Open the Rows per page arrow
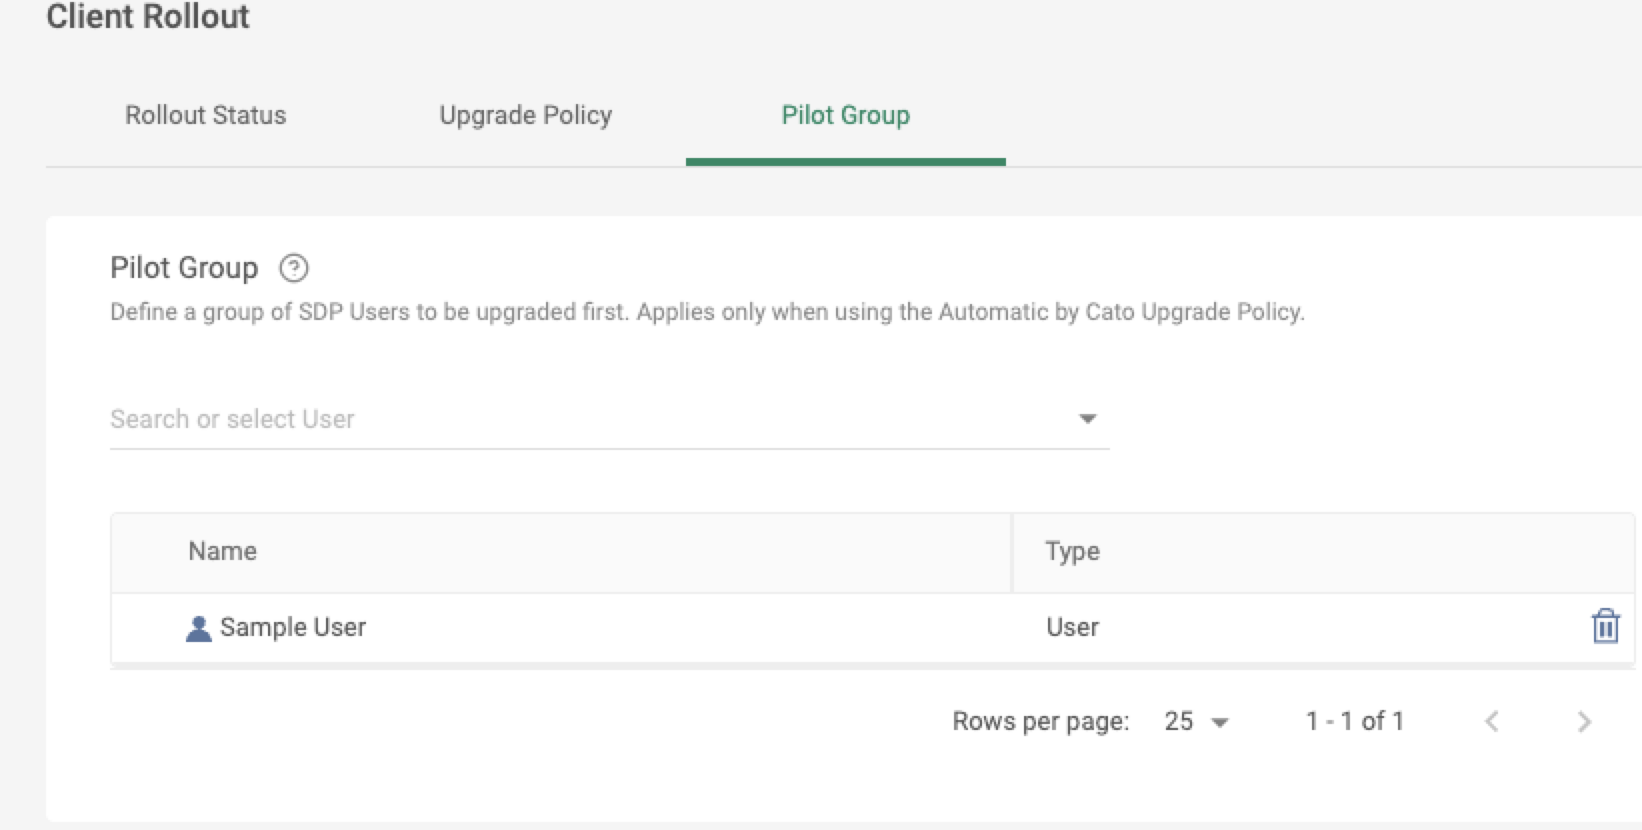 coord(1220,722)
